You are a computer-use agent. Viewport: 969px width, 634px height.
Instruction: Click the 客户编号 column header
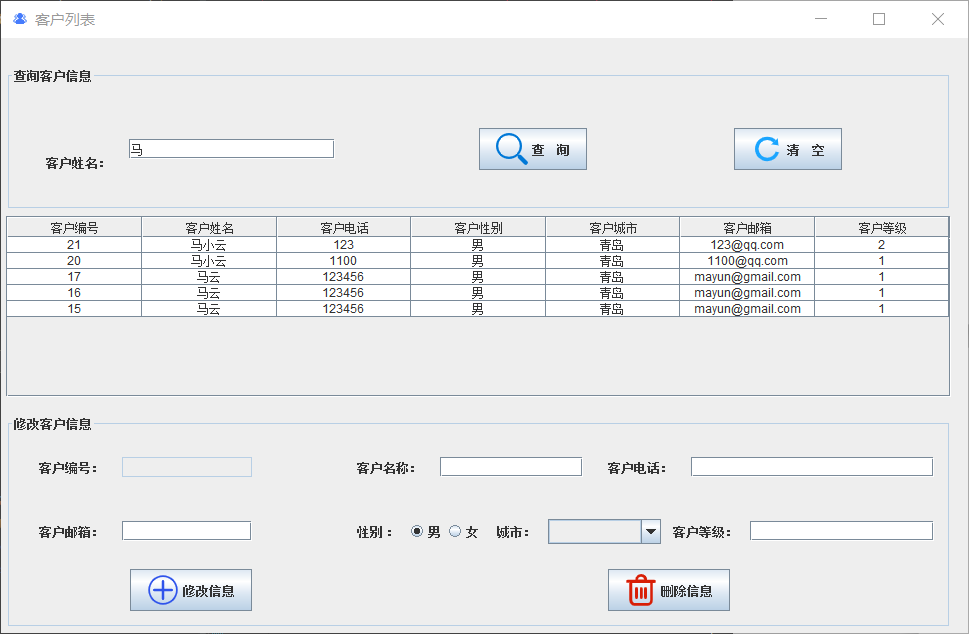(x=74, y=227)
